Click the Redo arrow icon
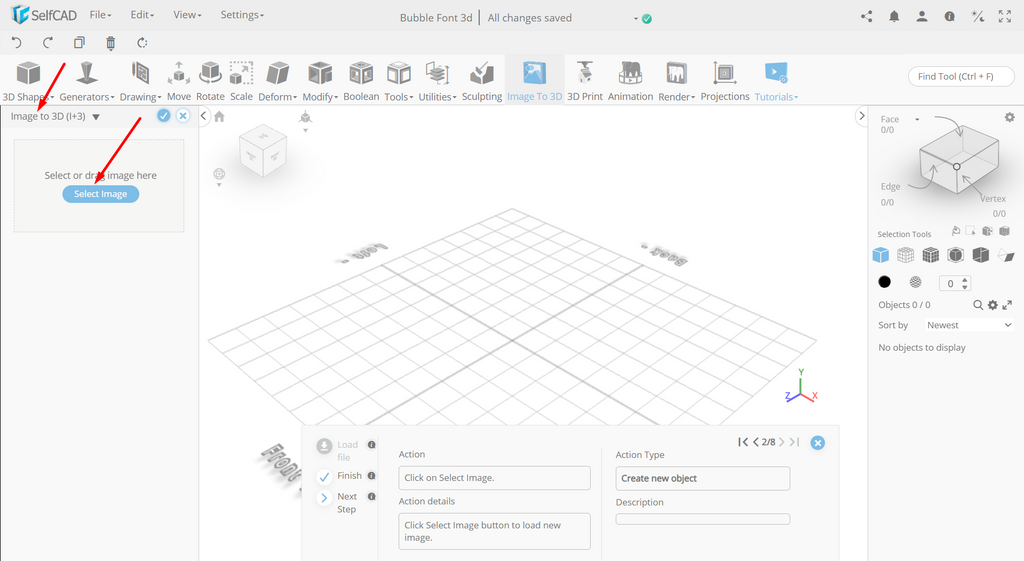Viewport: 1024px width, 561px height. click(48, 43)
